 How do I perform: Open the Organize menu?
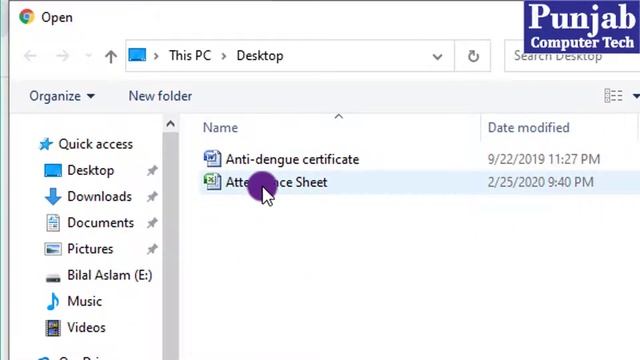[x=62, y=96]
